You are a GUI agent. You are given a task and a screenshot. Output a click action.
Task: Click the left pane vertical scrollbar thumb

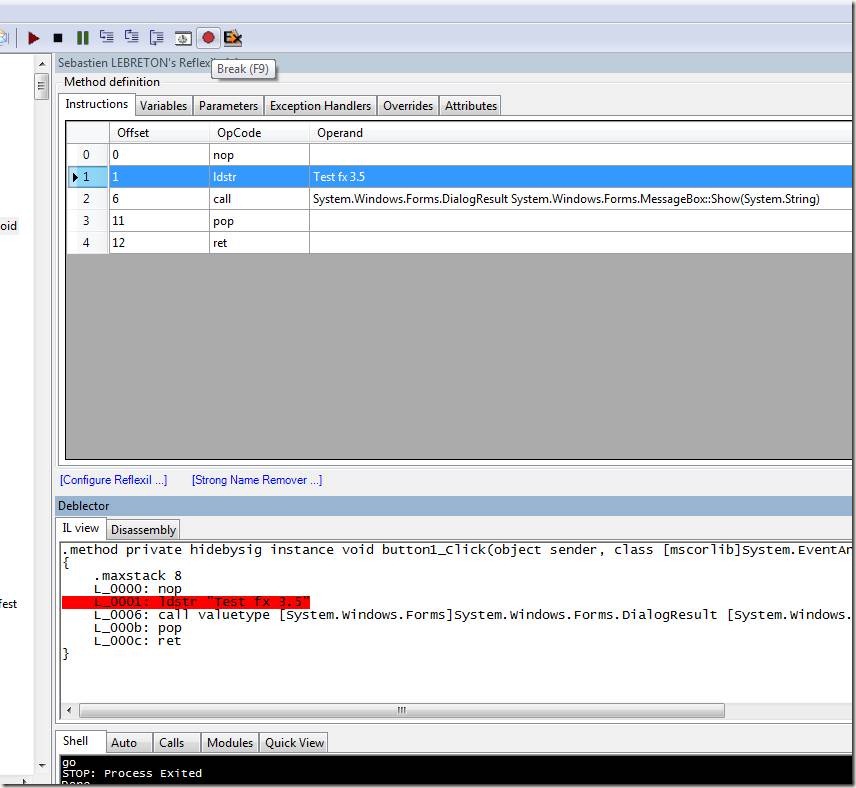click(41, 86)
